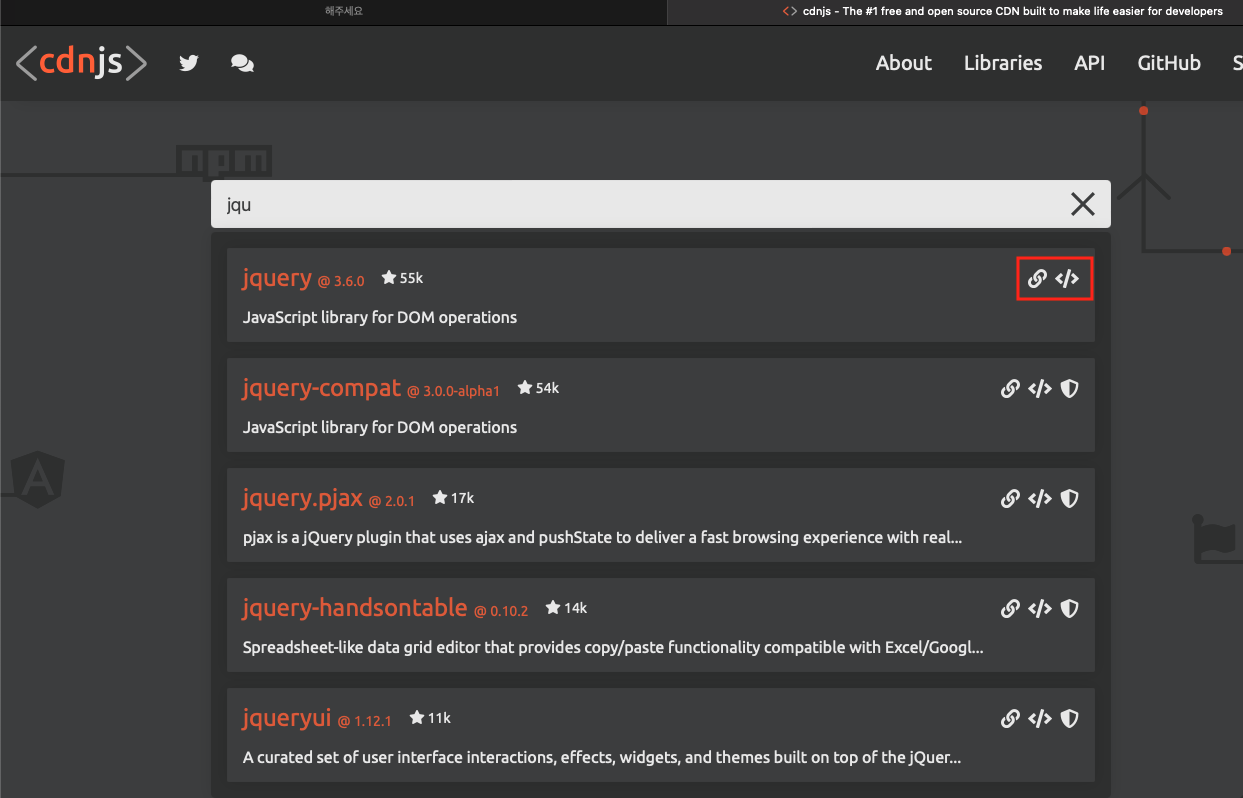Copy URL link icon for jqueryui
This screenshot has height=798, width=1243.
pos(1010,718)
